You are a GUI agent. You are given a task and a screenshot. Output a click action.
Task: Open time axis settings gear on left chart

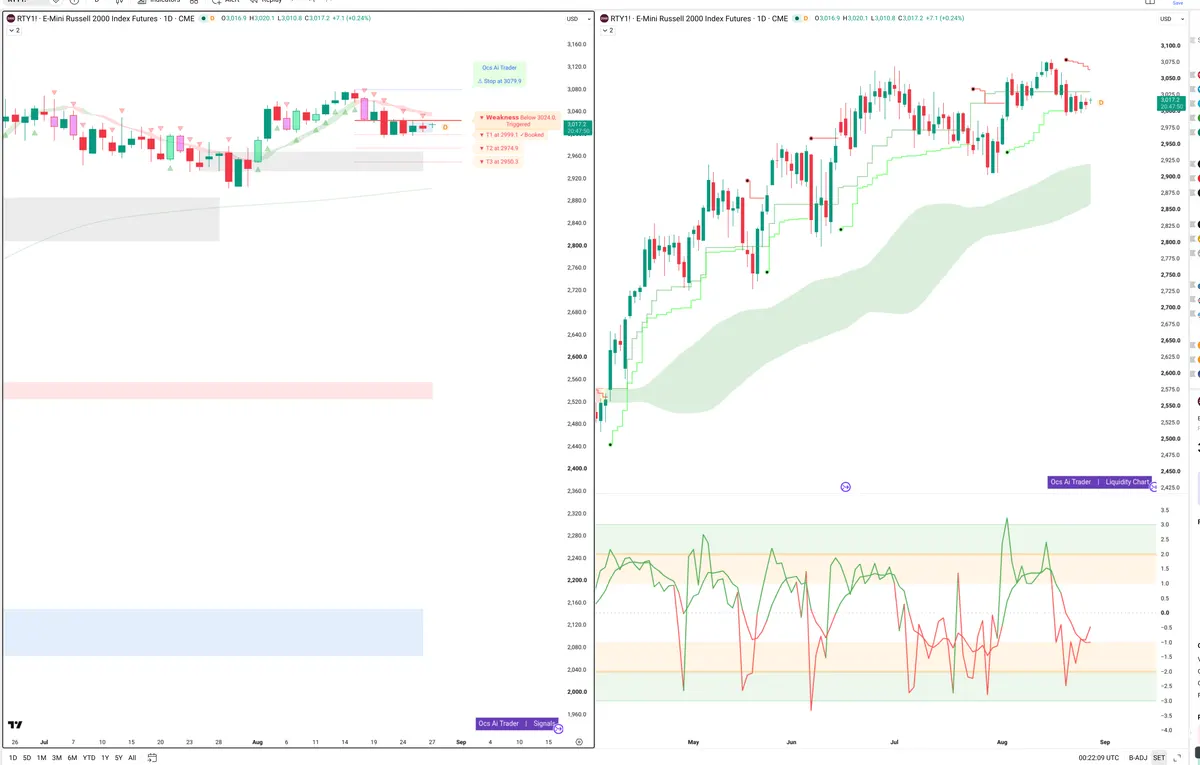tap(579, 742)
